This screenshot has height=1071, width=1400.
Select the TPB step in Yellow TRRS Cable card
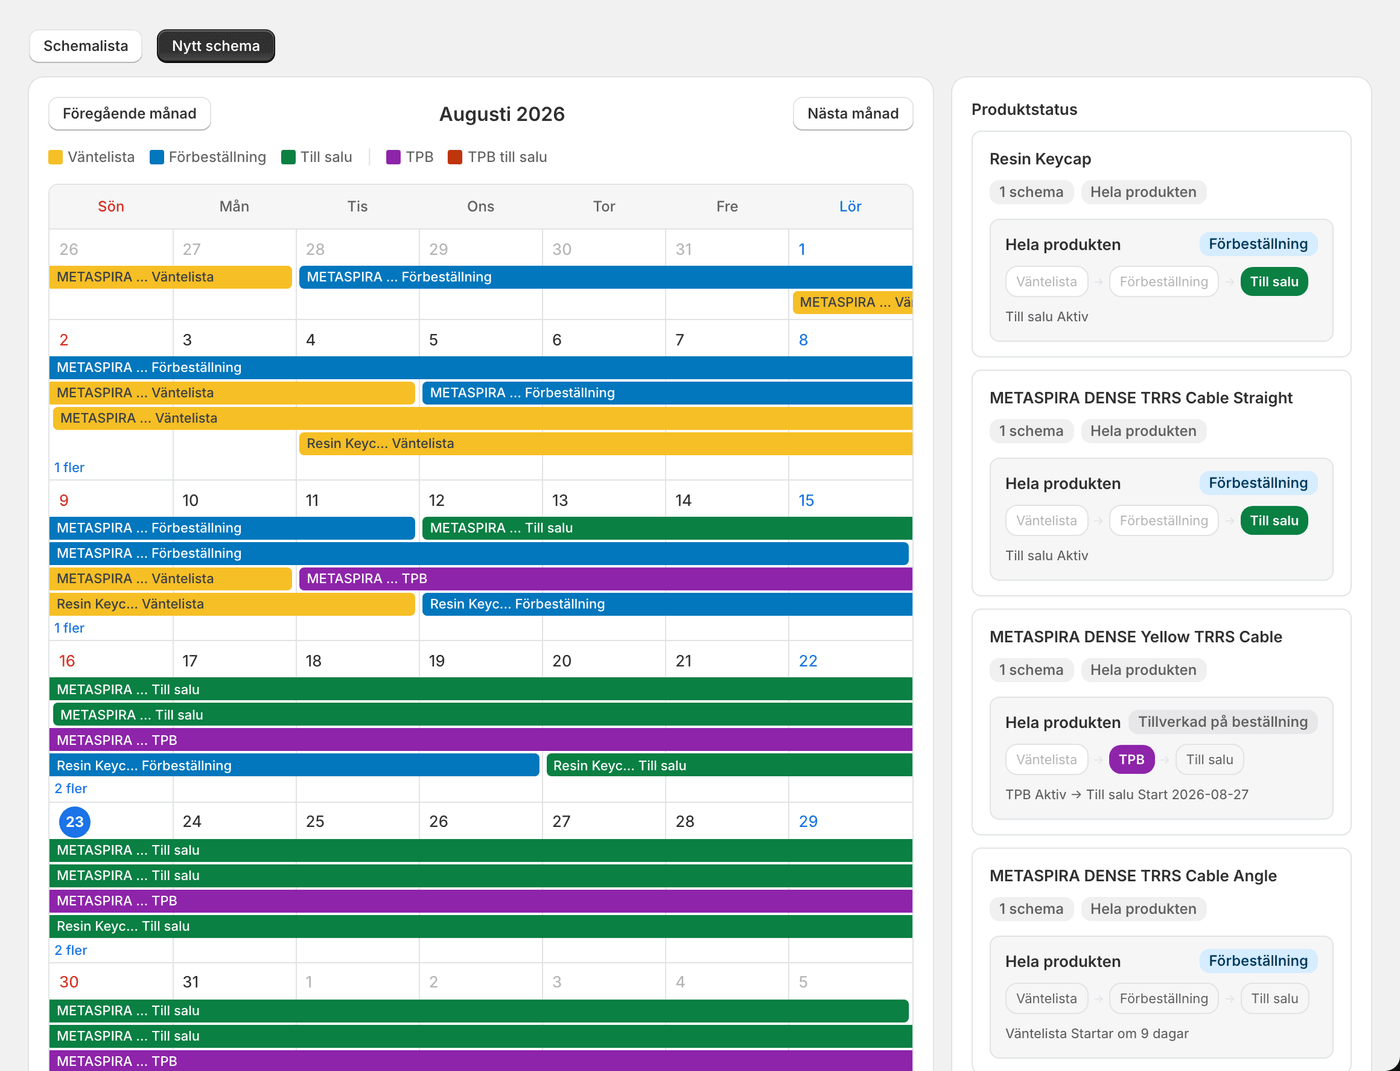point(1132,760)
